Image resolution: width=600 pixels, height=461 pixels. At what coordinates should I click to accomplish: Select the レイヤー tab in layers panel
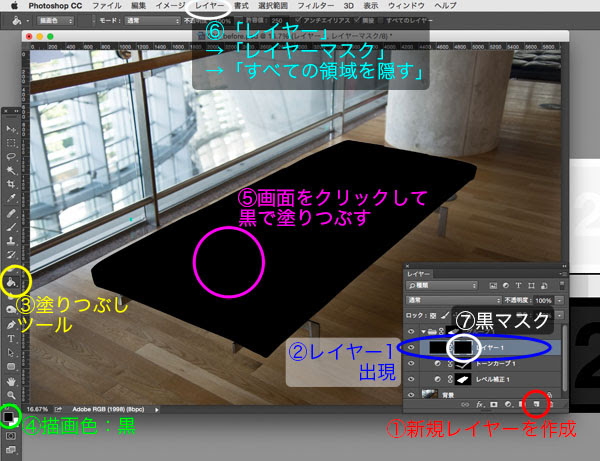click(418, 274)
